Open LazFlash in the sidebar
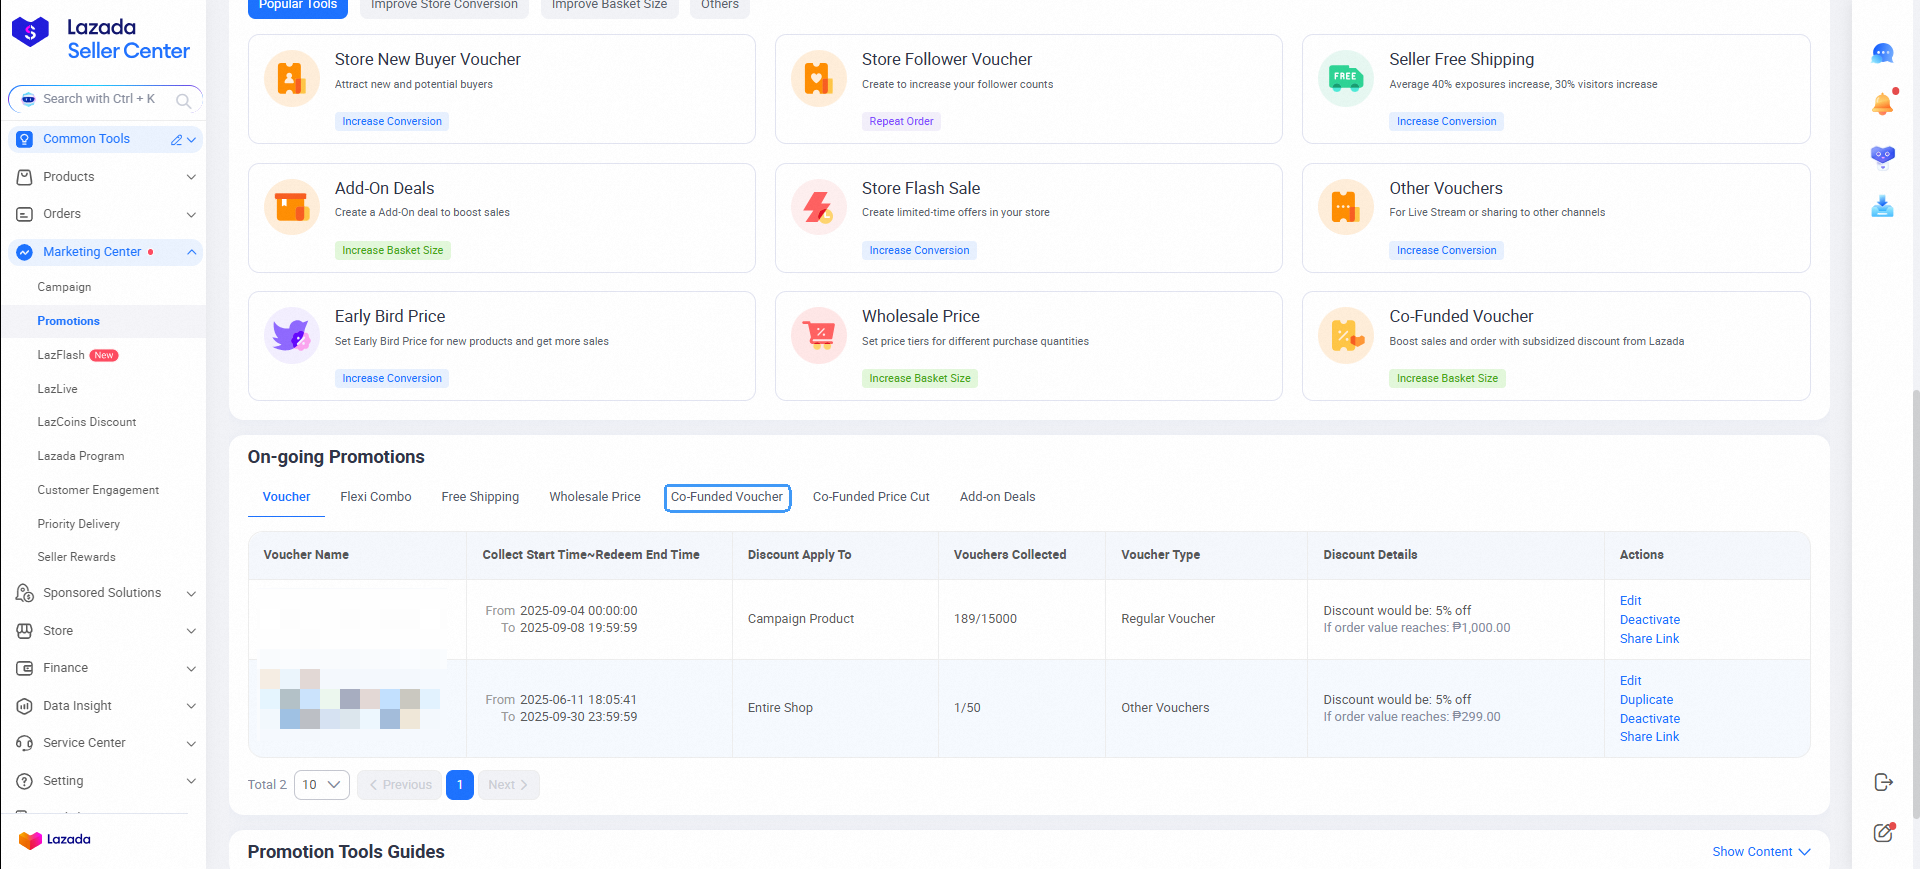 pos(61,355)
